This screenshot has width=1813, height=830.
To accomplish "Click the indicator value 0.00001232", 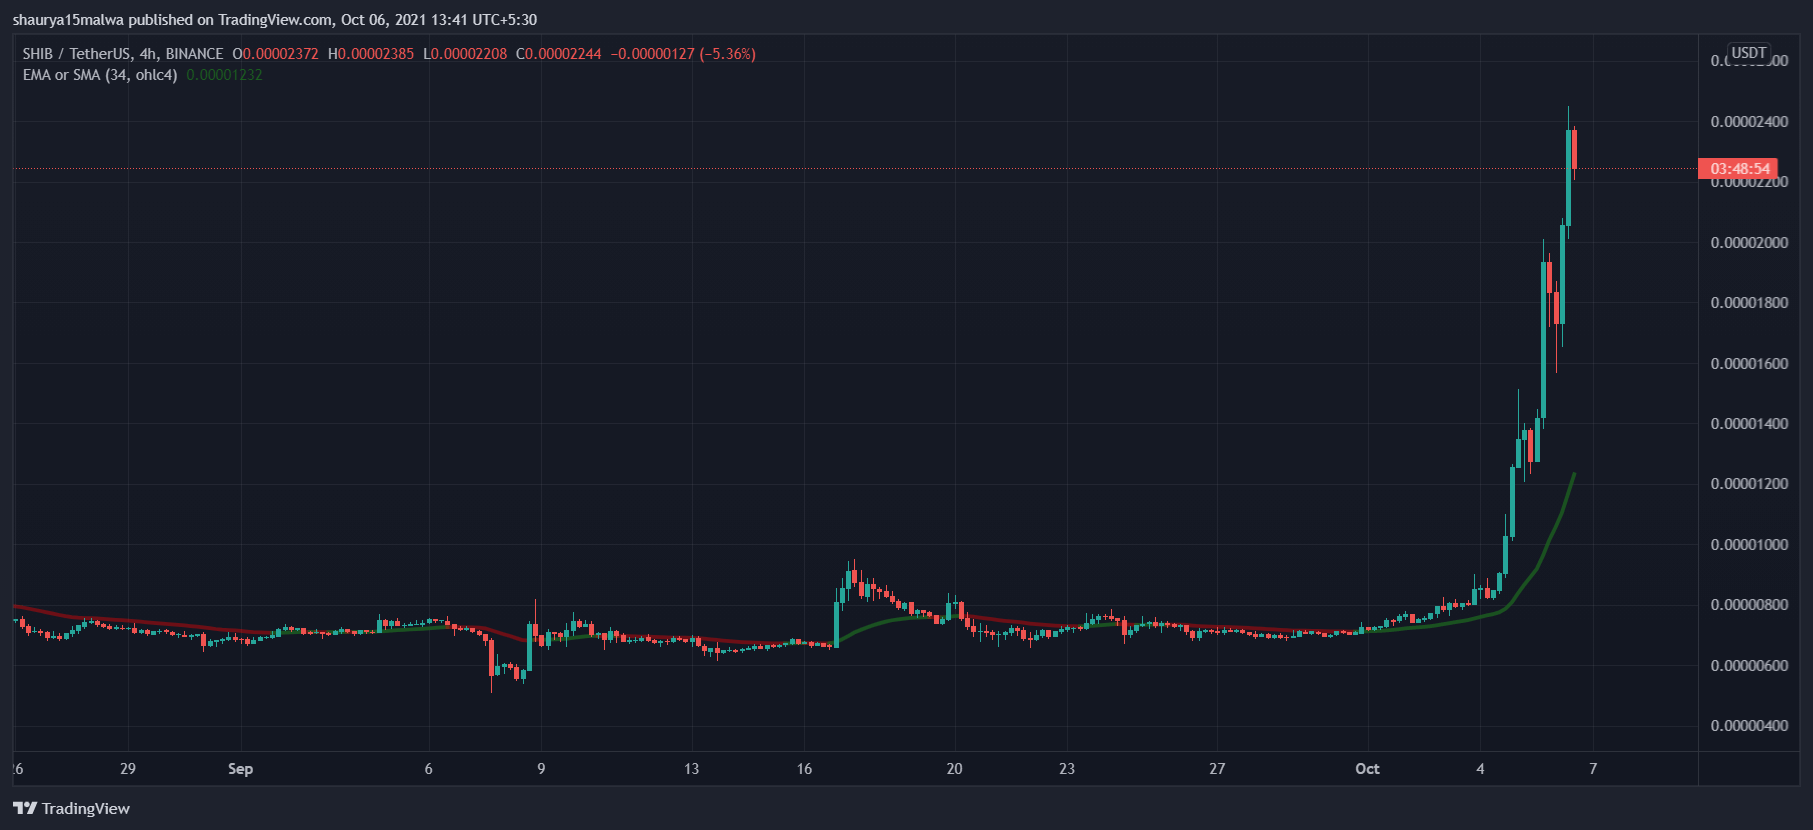I will pyautogui.click(x=224, y=75).
